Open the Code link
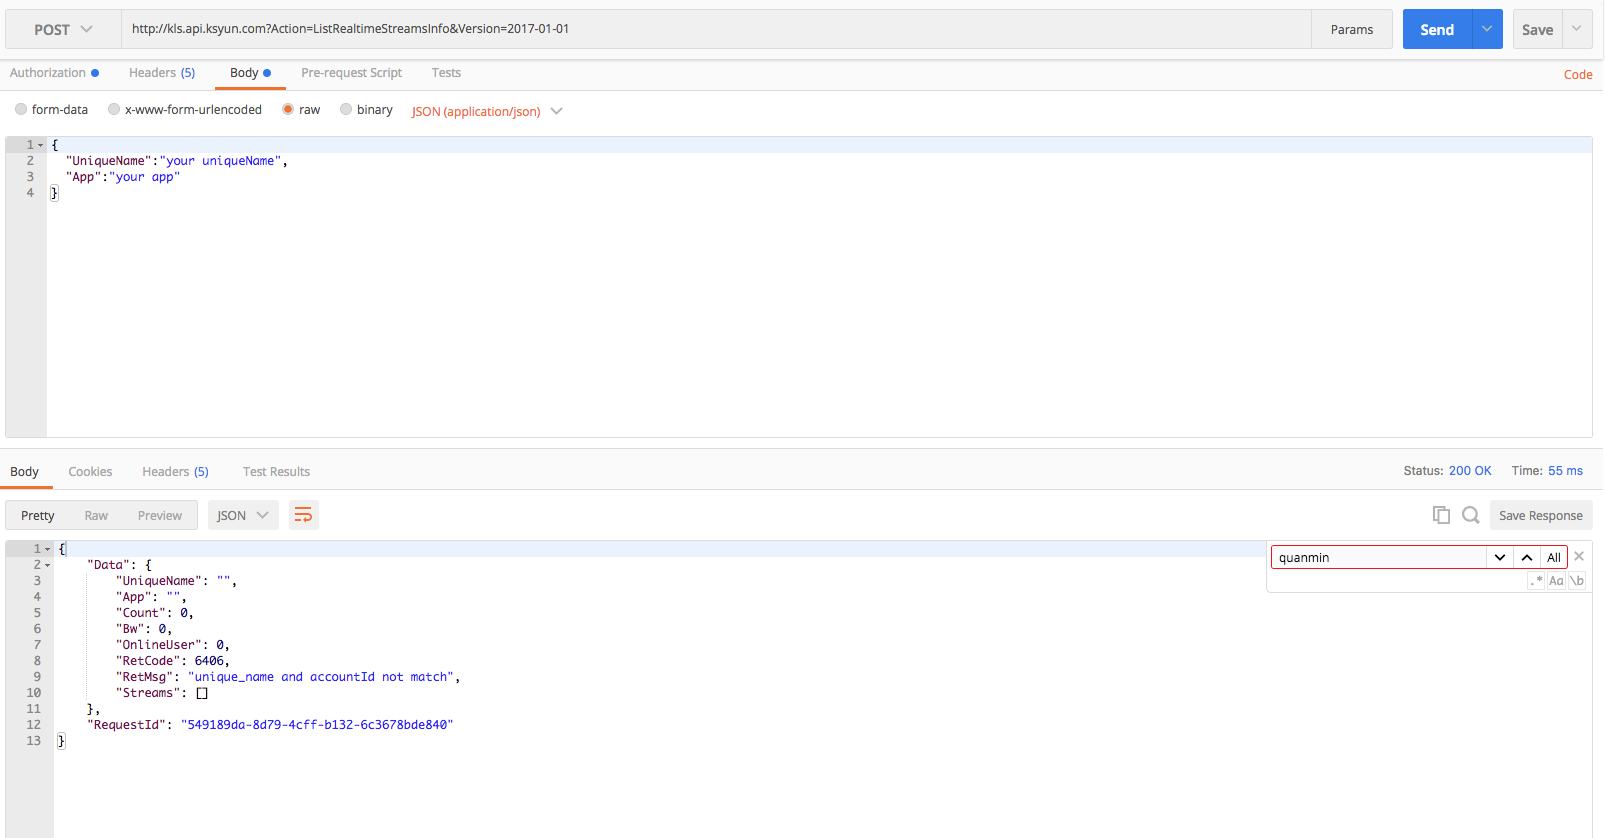Image resolution: width=1605 pixels, height=838 pixels. point(1577,75)
